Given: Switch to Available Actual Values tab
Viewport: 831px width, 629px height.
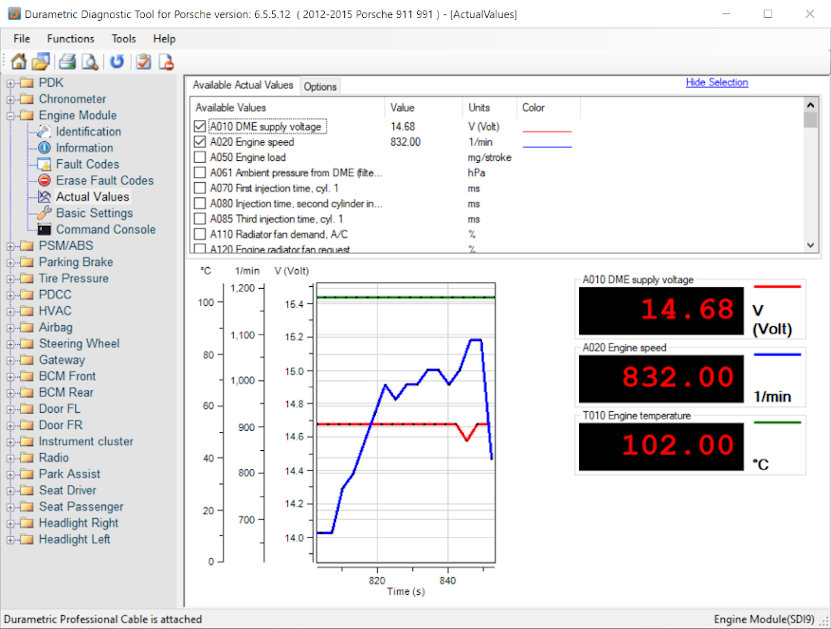Looking at the screenshot, I should [x=243, y=85].
